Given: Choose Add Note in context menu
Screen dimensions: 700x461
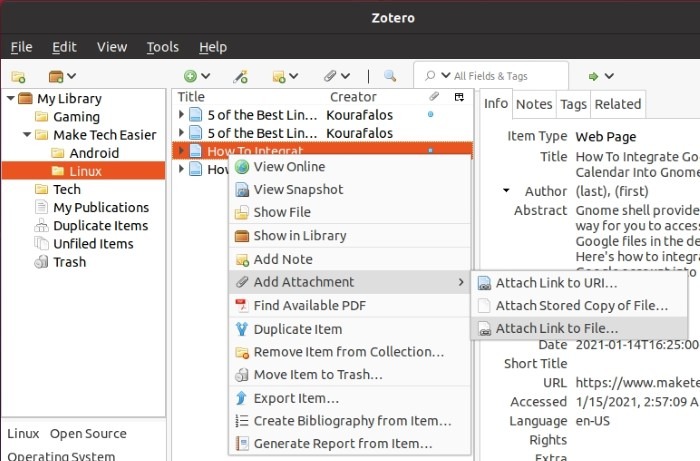Looking at the screenshot, I should click(350, 259).
